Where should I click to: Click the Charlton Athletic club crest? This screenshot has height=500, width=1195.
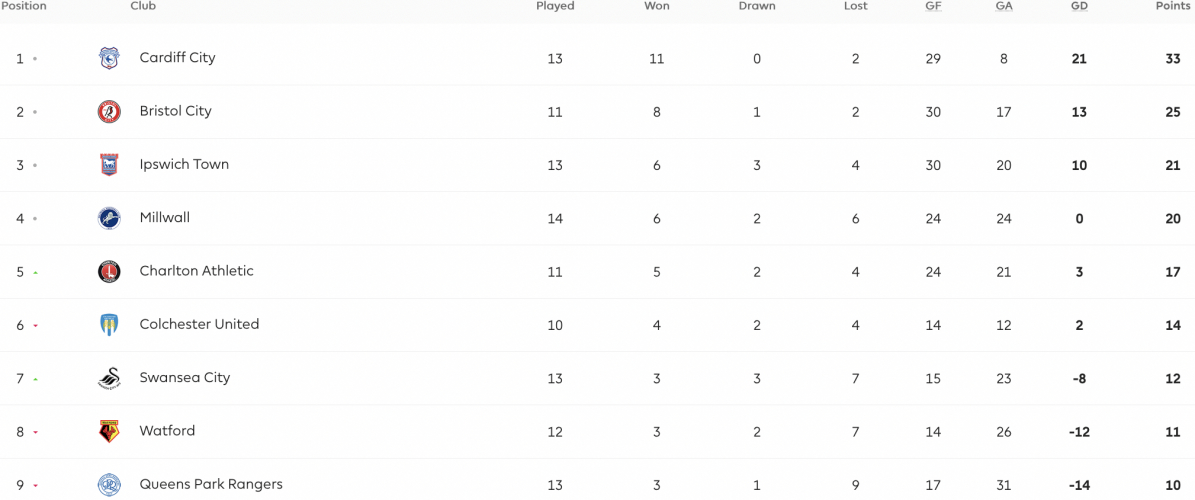click(x=109, y=271)
